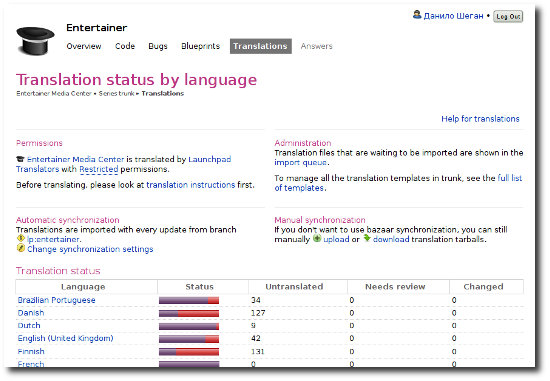
Task: Open Brazilian Portuguese translations
Action: [56, 300]
